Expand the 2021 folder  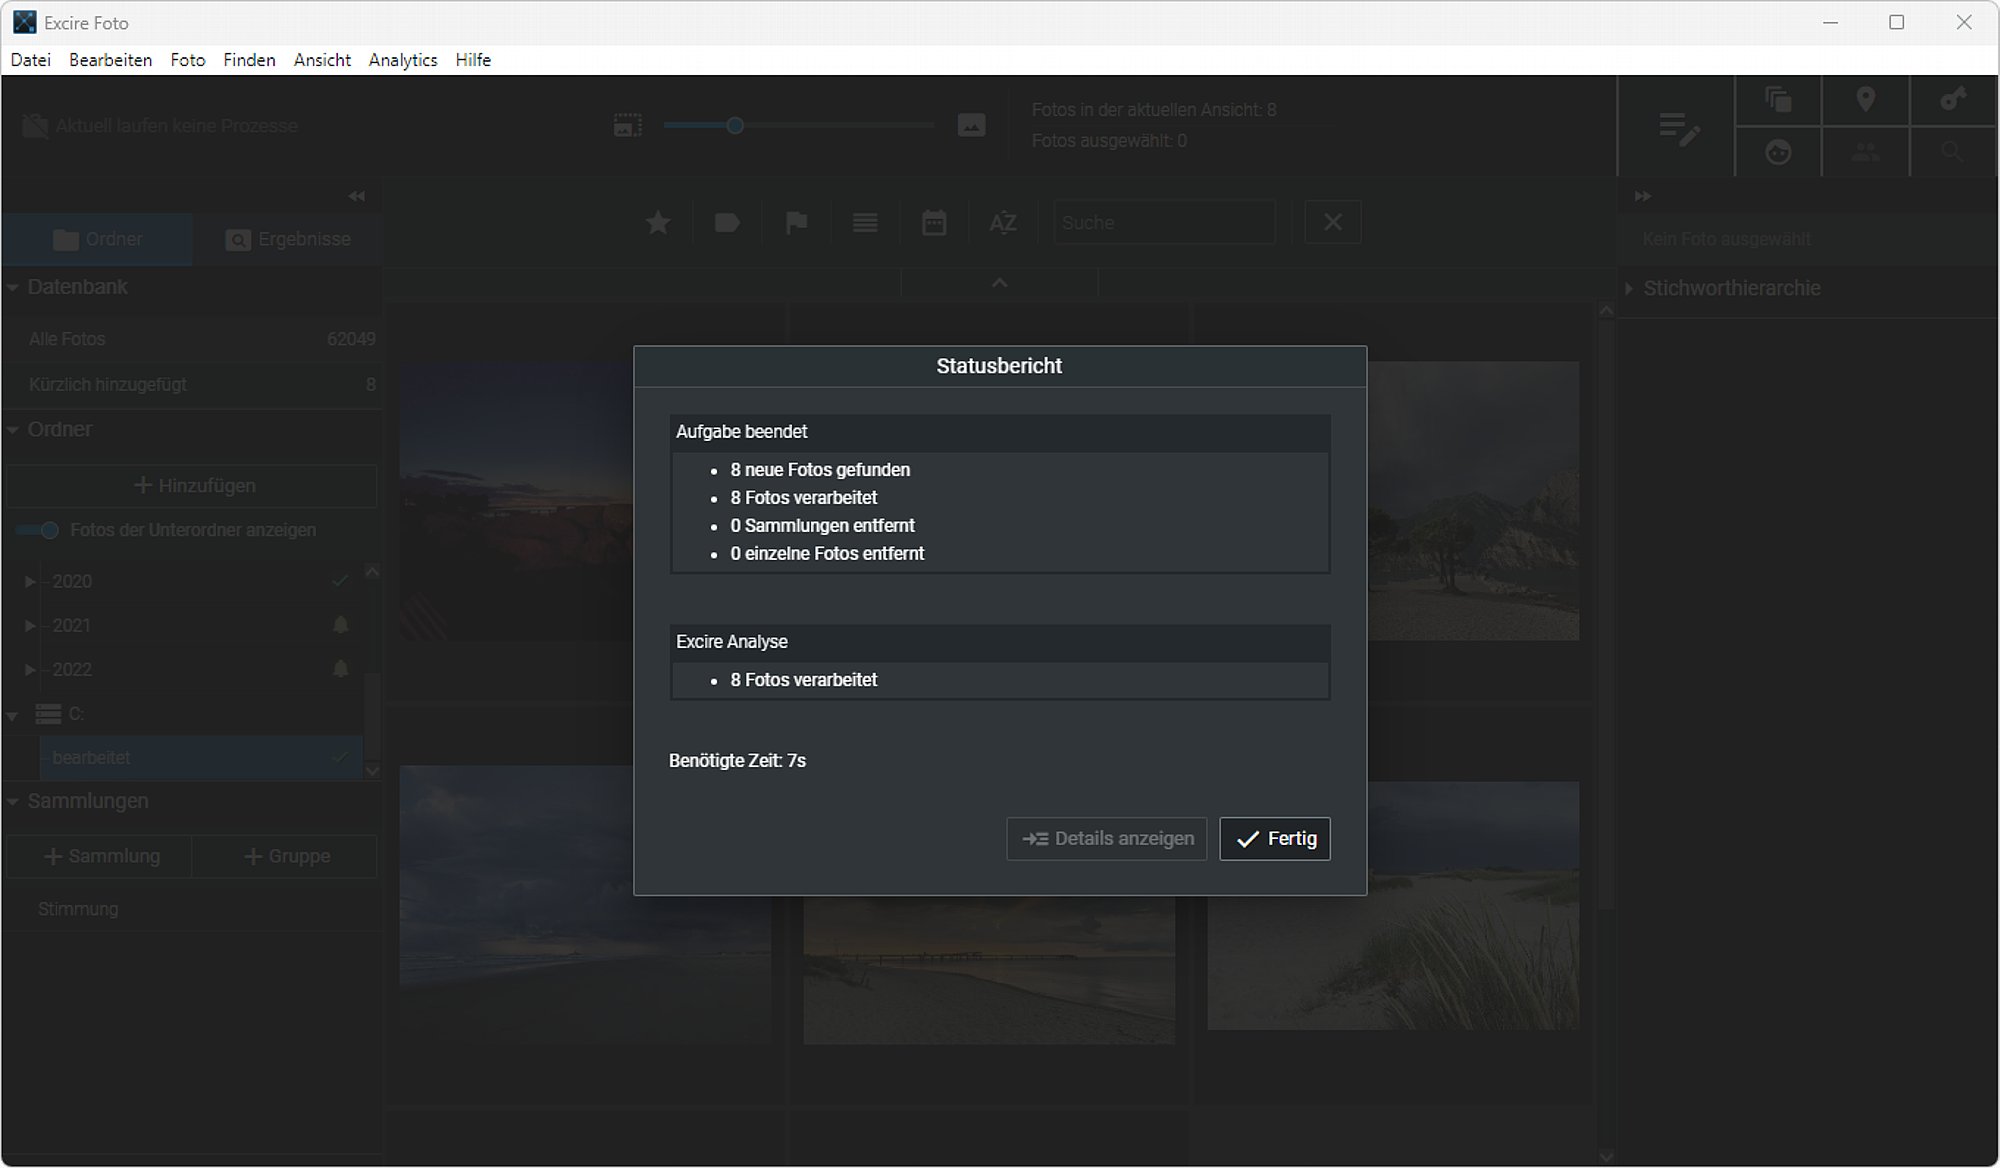[x=30, y=625]
